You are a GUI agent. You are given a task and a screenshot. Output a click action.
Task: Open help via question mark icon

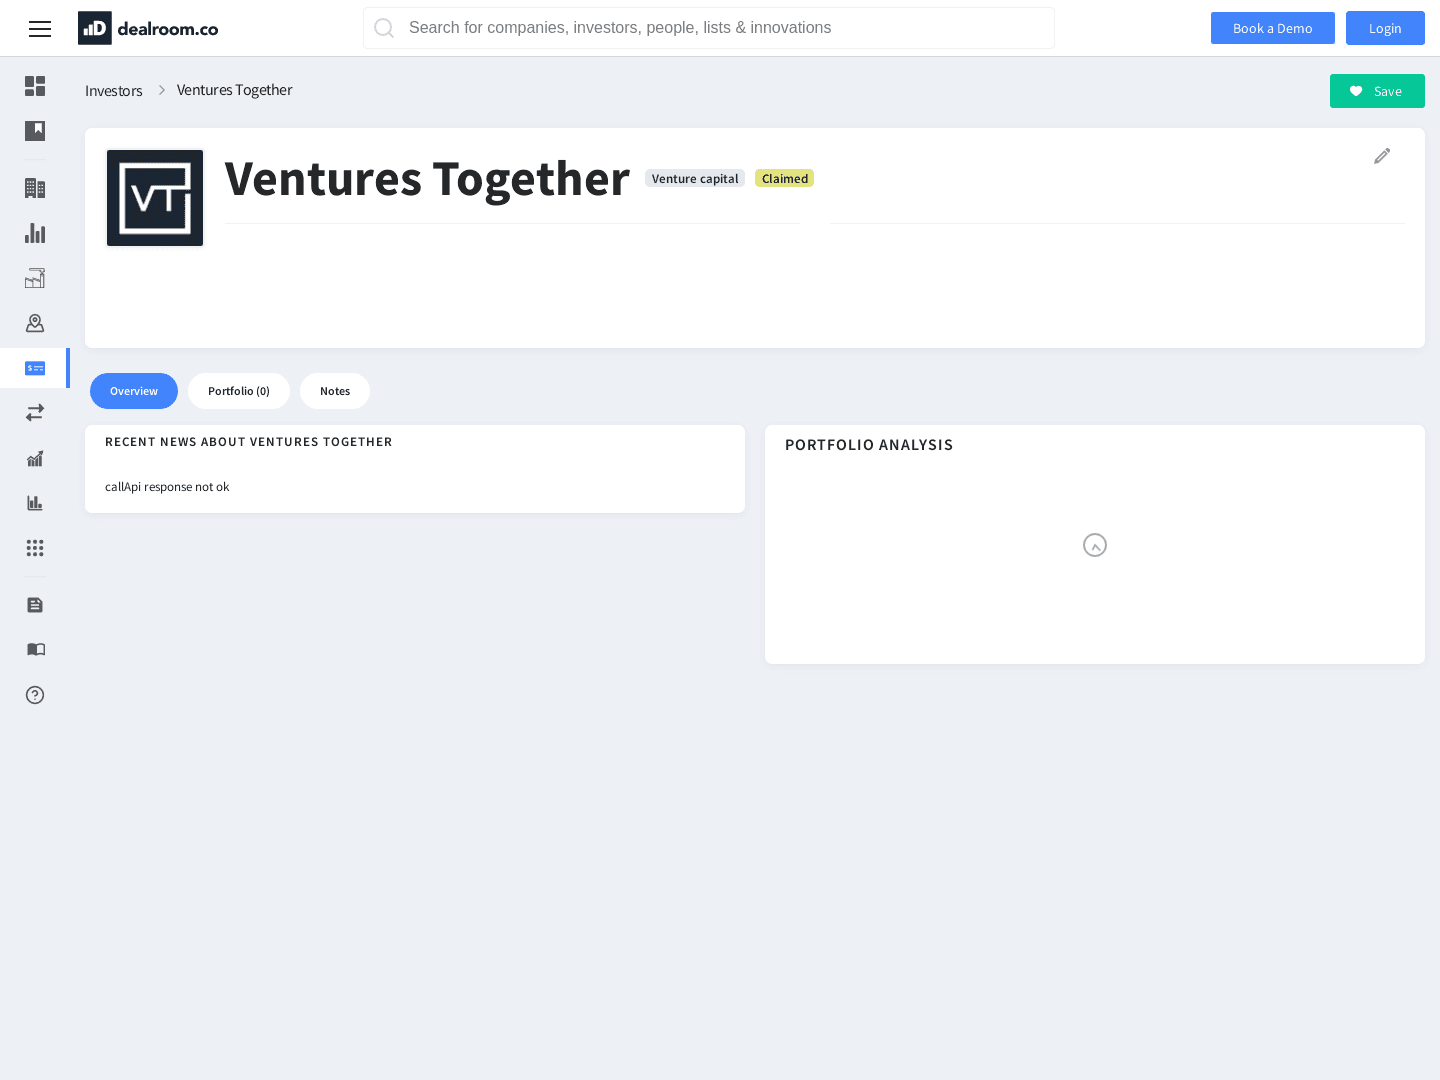click(35, 695)
